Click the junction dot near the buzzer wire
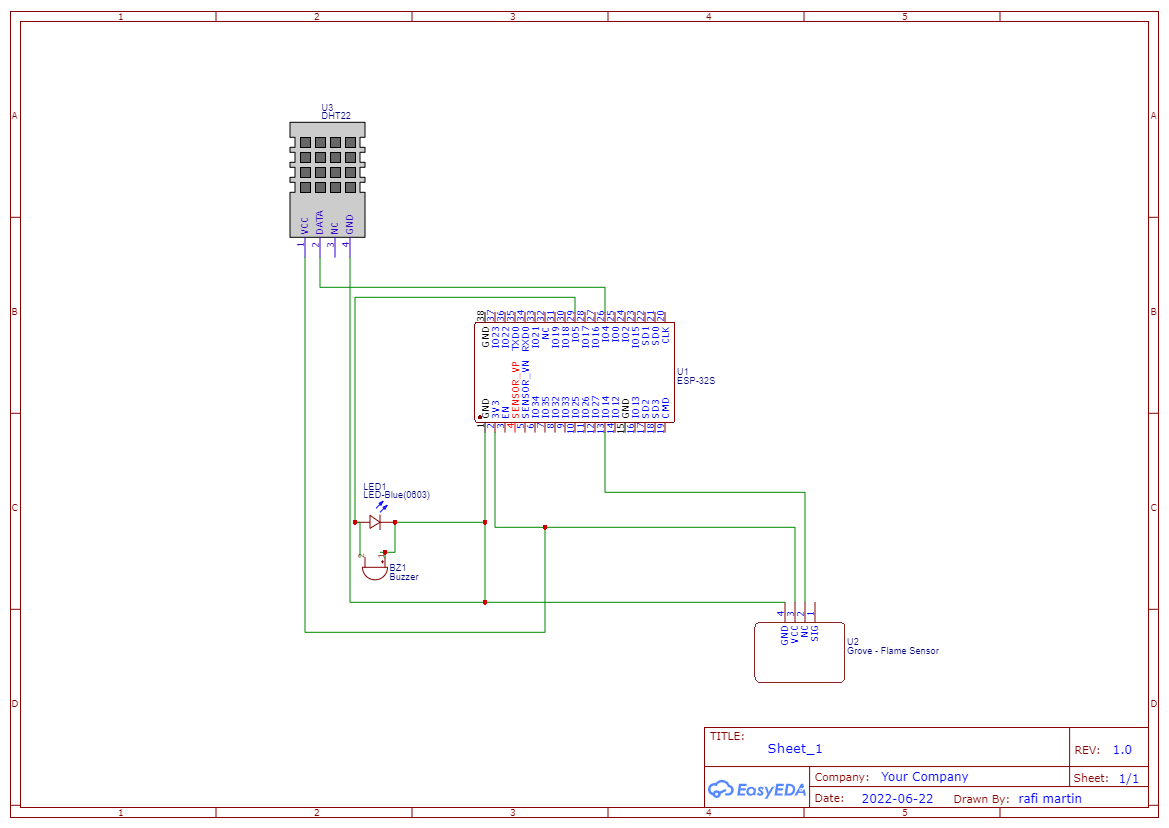The width and height of the screenshot is (1169, 828). coord(385,551)
